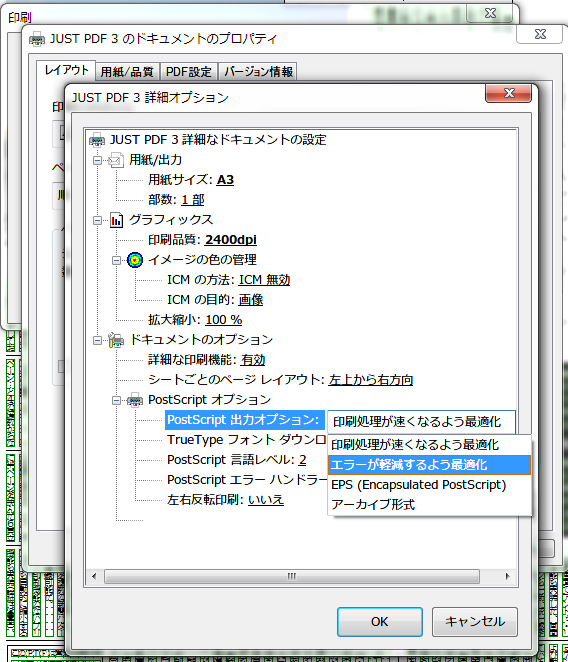Select the PostScript エラー ハンドラー row

[247, 480]
